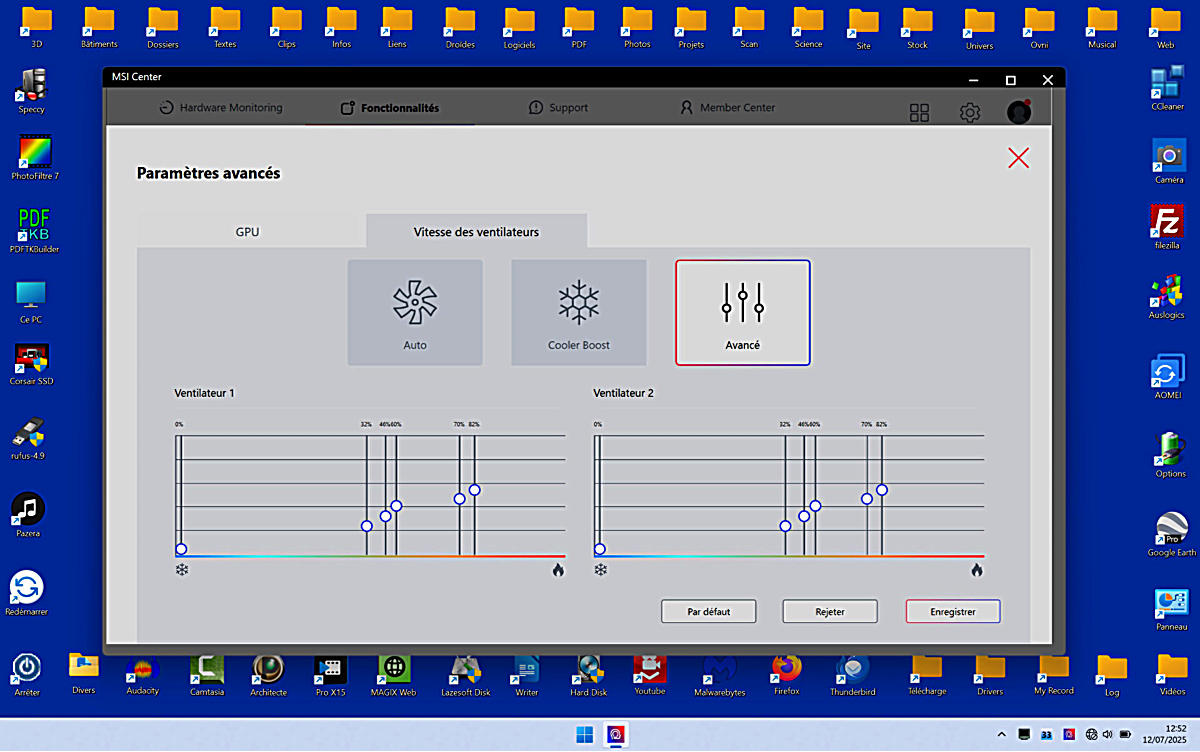Open MSI Center settings gear
Viewport: 1200px width, 752px height.
(x=969, y=113)
